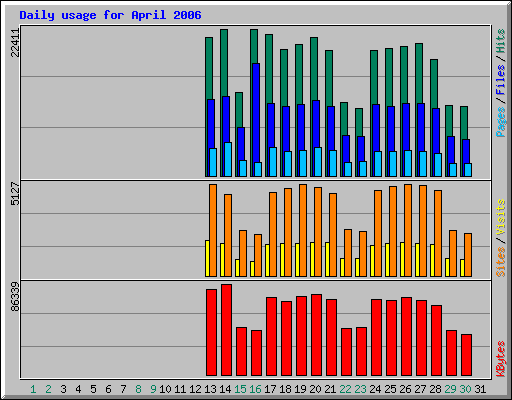The image size is (512, 400).
Task: Click the cyan Pages bar for day 28
Action: tap(438, 165)
